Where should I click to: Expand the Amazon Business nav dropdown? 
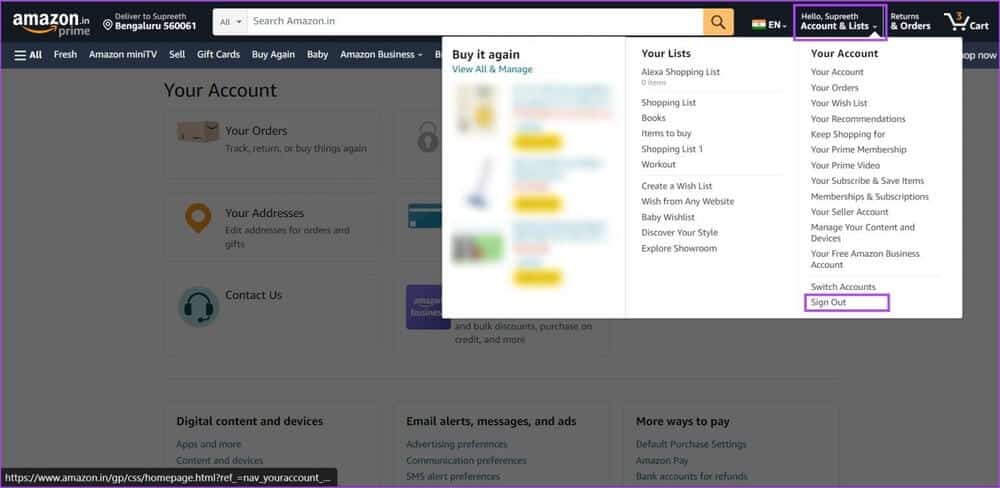point(381,55)
